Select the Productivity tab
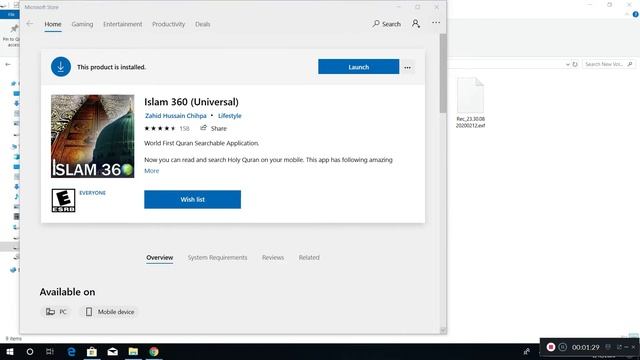 [x=168, y=24]
